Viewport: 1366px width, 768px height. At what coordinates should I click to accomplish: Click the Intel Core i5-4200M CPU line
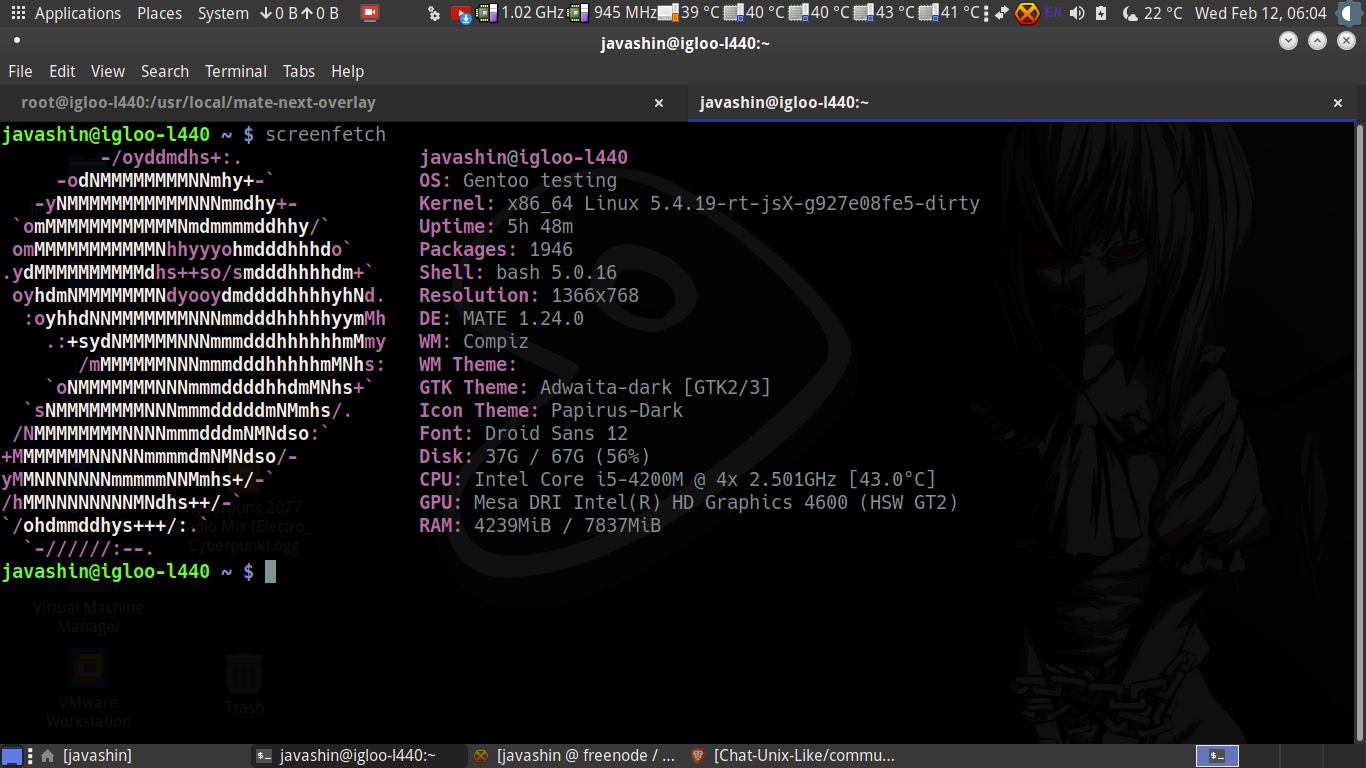click(x=678, y=479)
